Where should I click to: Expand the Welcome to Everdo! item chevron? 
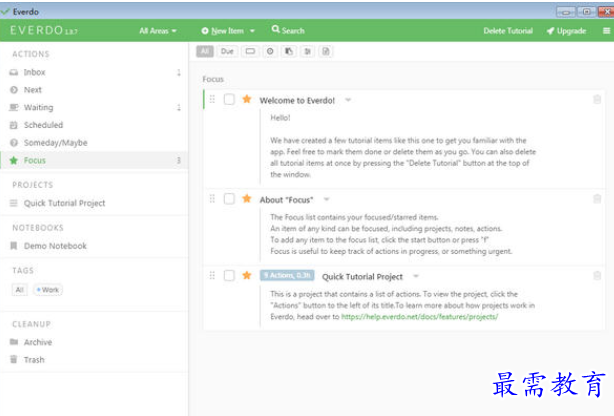pyautogui.click(x=348, y=100)
